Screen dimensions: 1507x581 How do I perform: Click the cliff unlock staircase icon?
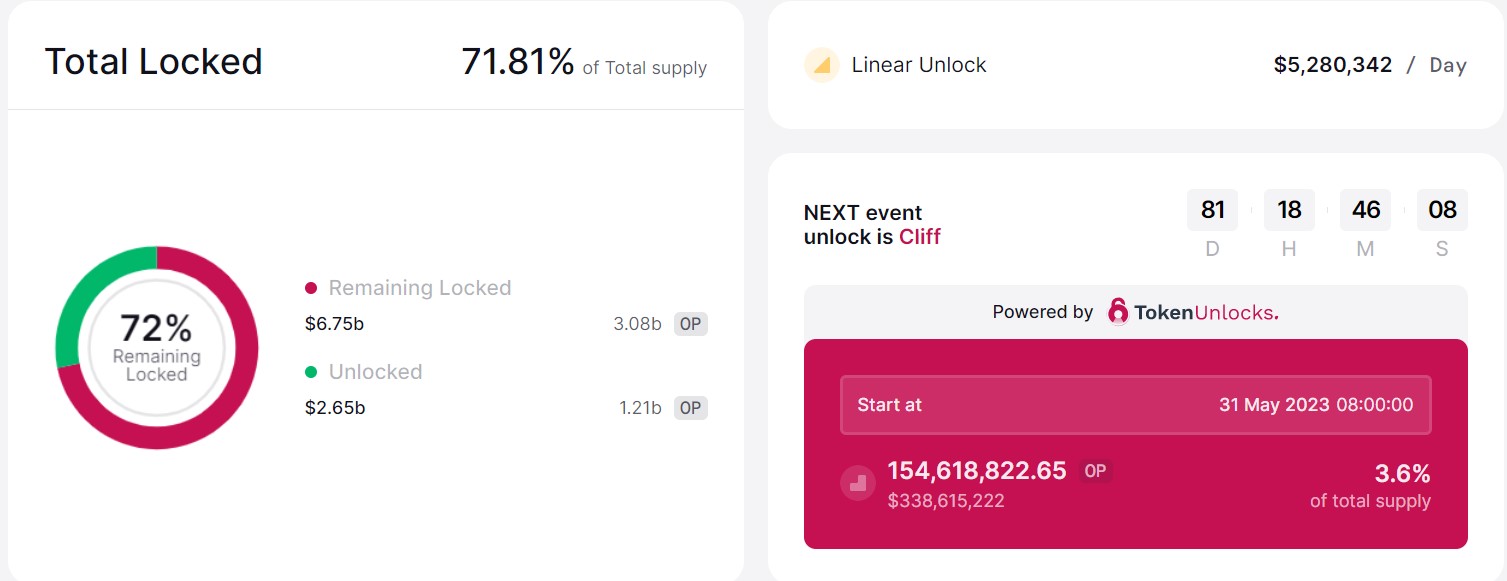click(857, 484)
